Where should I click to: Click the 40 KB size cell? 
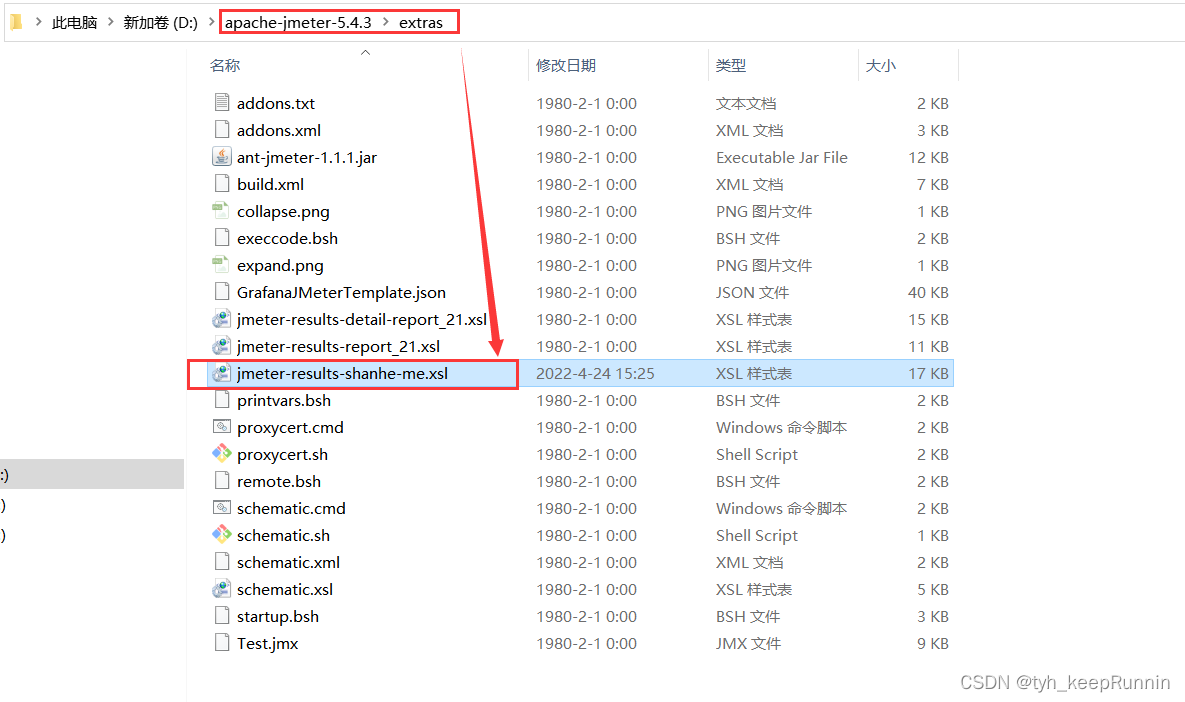tap(928, 292)
